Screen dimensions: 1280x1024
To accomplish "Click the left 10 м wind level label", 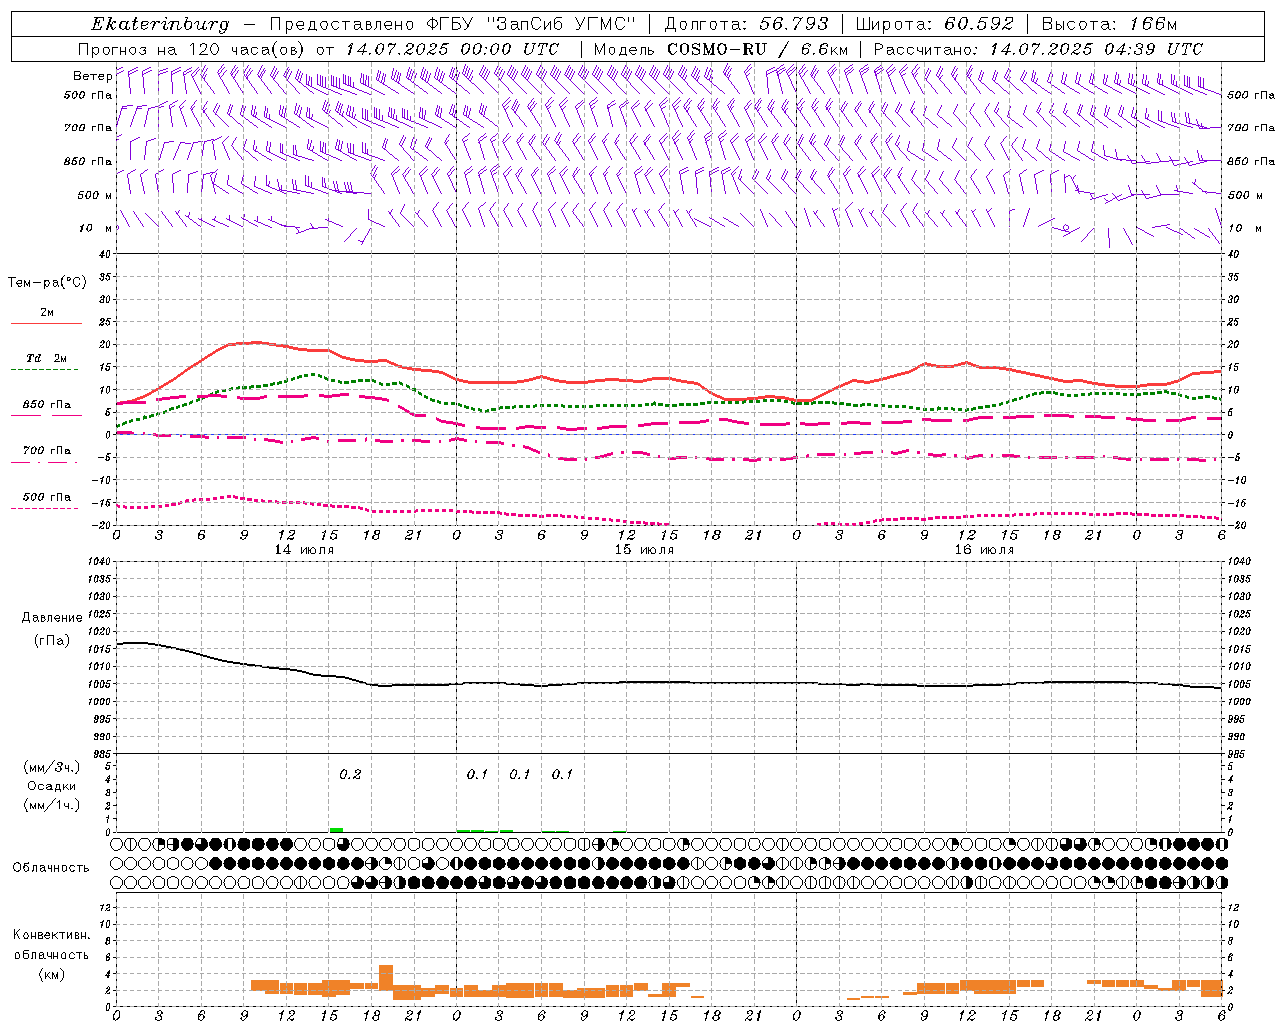I will 96,228.
